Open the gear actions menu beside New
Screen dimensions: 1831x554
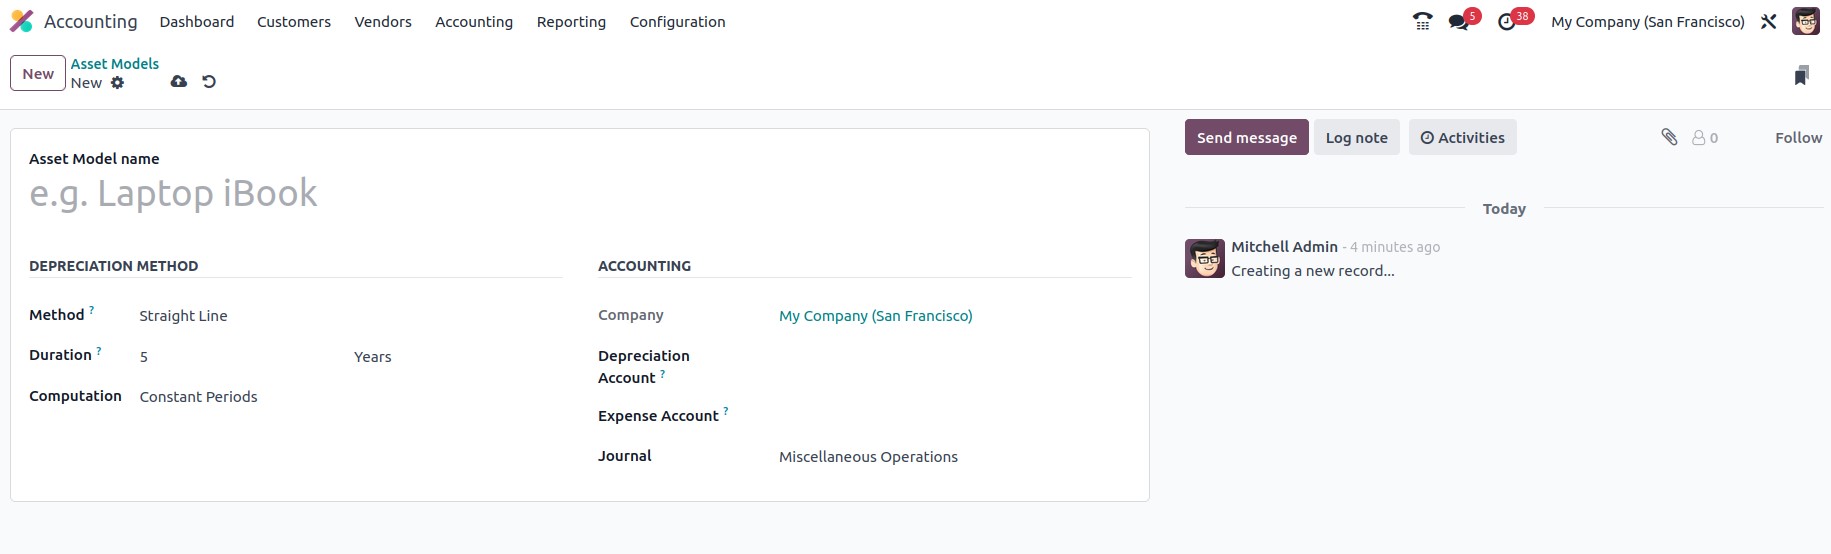pos(118,83)
